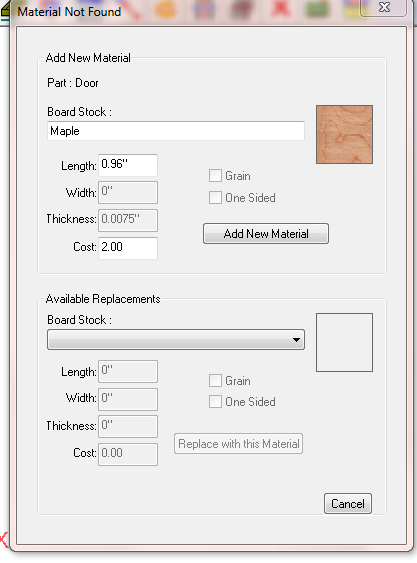This screenshot has width=417, height=563.
Task: Click the empty replacement material preview box
Action: point(344,342)
